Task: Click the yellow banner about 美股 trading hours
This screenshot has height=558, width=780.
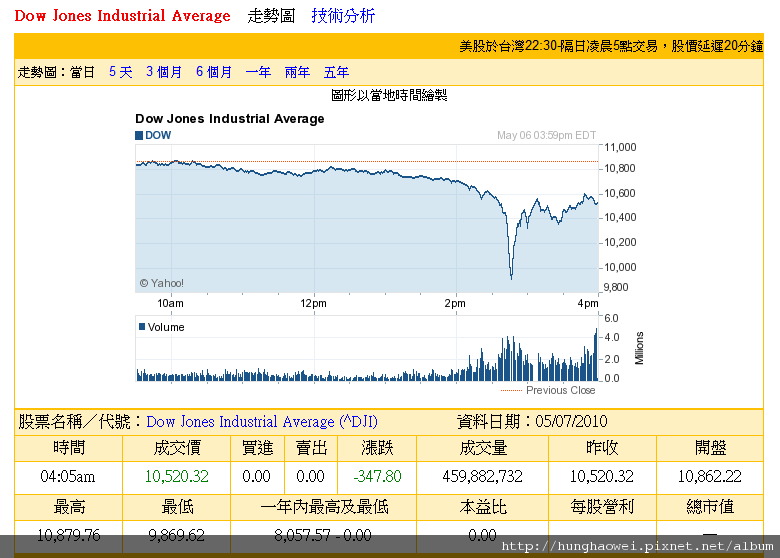Action: pyautogui.click(x=389, y=46)
